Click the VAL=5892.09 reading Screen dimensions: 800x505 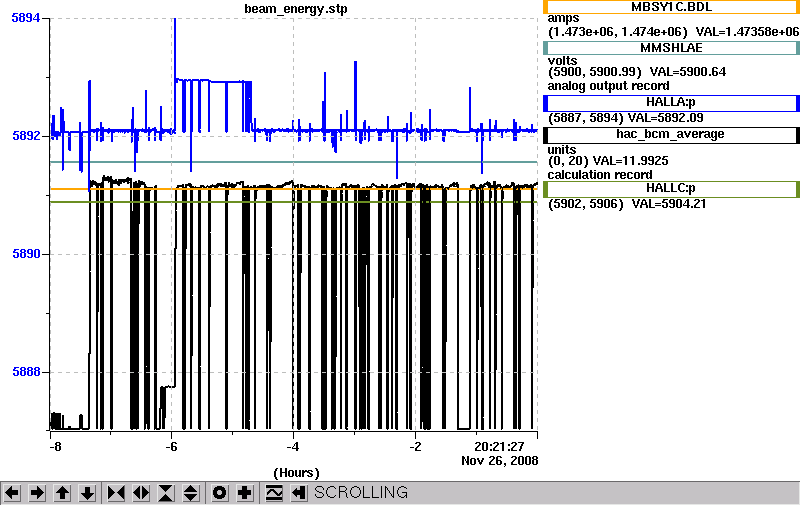point(665,118)
